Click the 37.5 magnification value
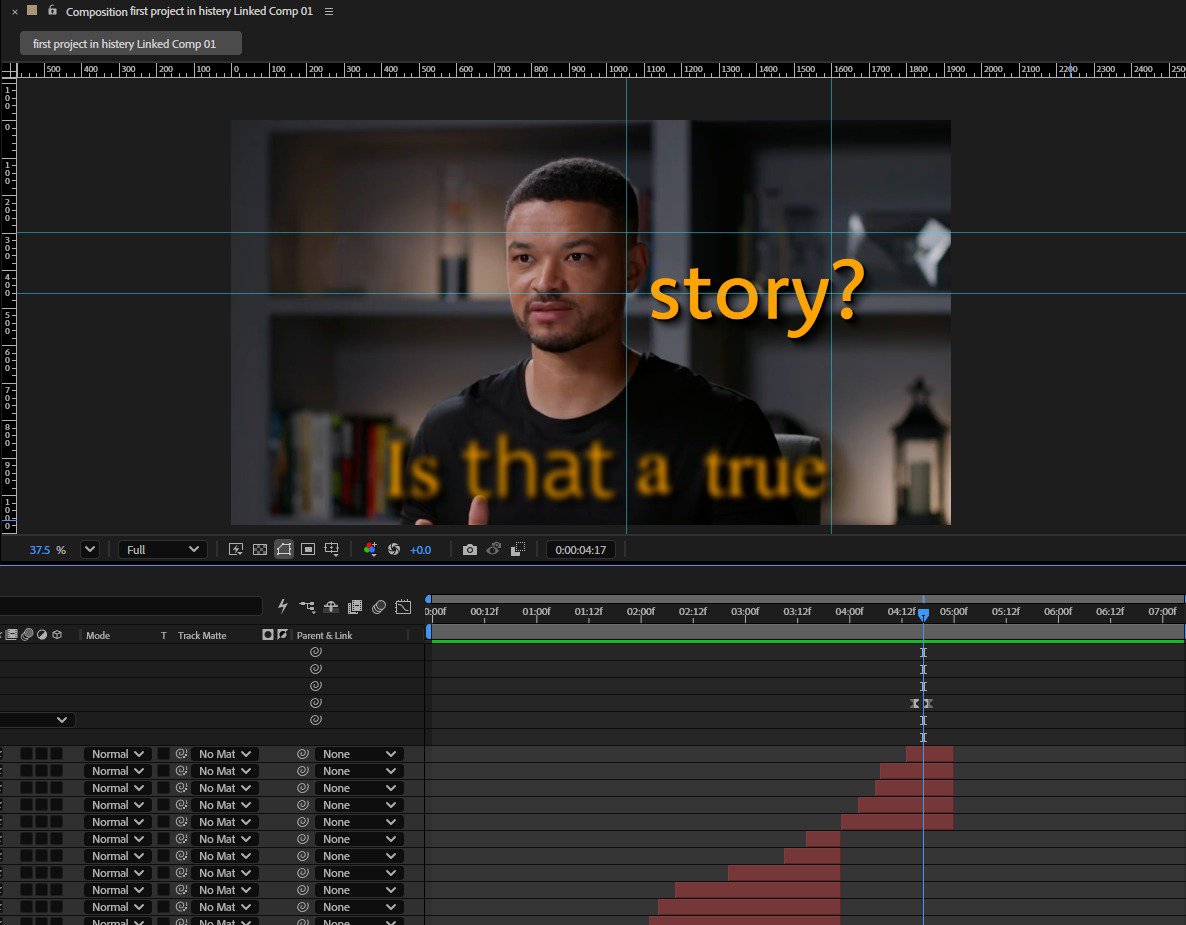The image size is (1186, 925). 39,550
